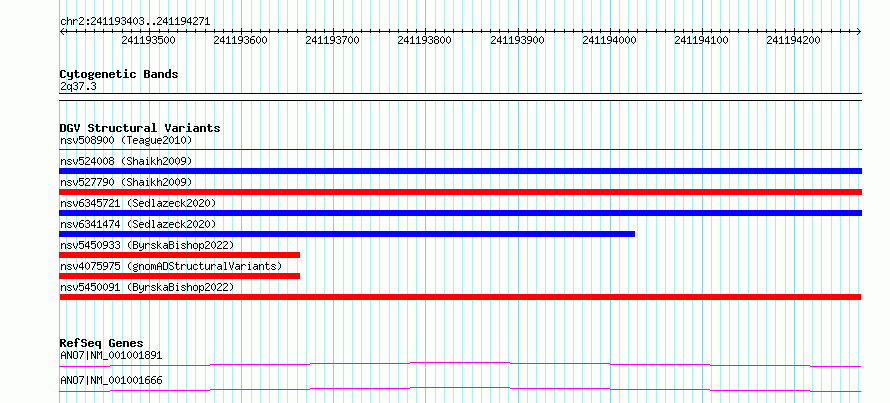This screenshot has height=403, width=890.
Task: Select the 2q37.3 band label
Action: (78, 86)
